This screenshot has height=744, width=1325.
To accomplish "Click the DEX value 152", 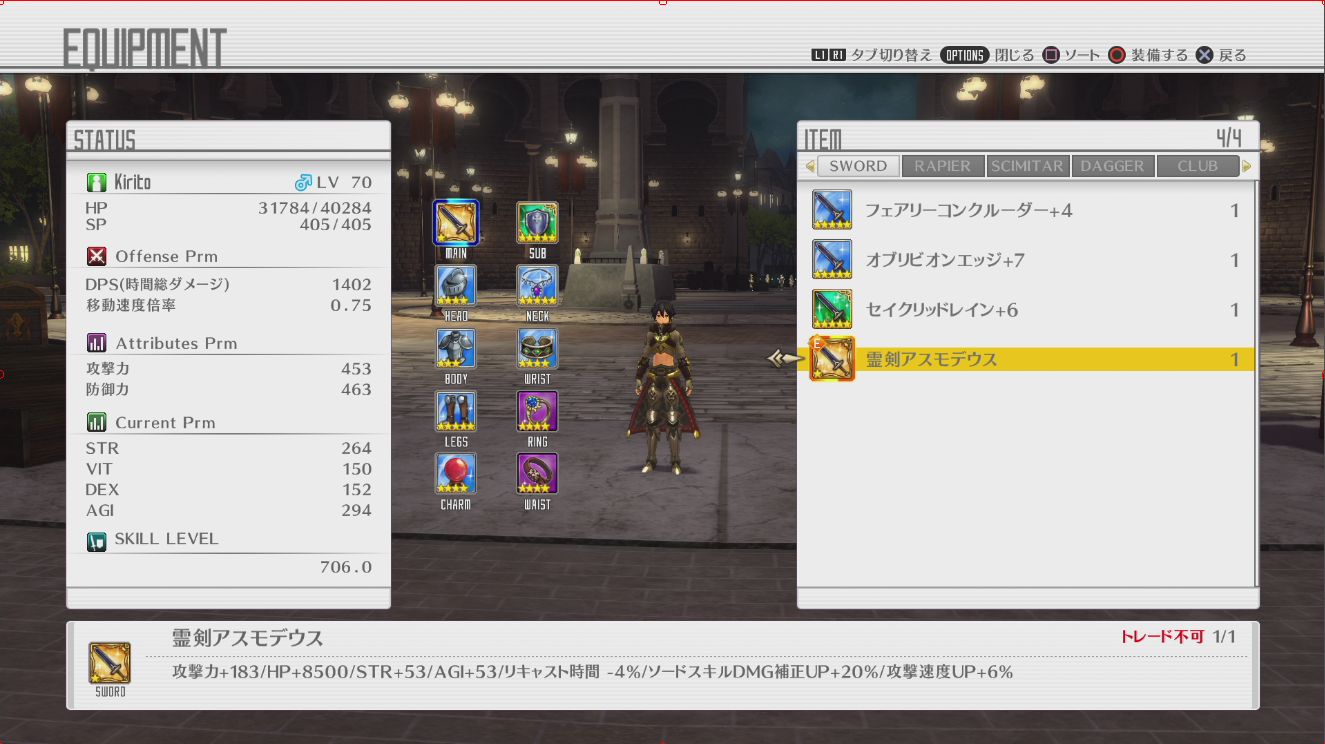I will coord(356,490).
